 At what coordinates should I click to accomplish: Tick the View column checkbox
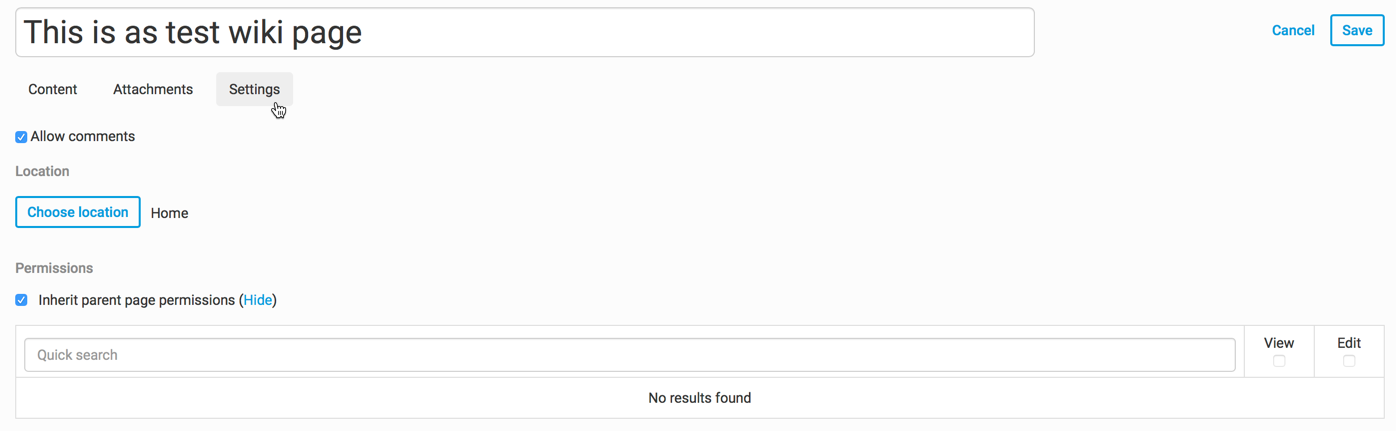(x=1279, y=361)
